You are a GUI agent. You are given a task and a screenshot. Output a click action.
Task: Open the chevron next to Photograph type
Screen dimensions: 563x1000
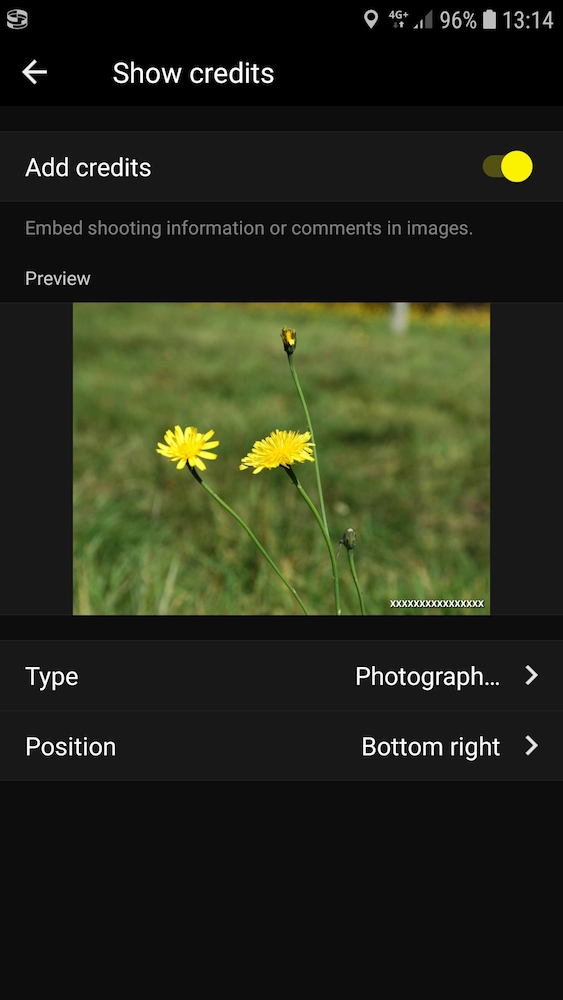[531, 675]
